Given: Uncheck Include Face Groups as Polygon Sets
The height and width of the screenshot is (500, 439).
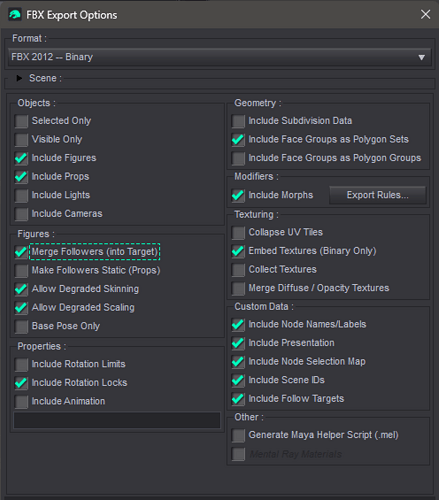Looking at the screenshot, I should click(x=238, y=140).
